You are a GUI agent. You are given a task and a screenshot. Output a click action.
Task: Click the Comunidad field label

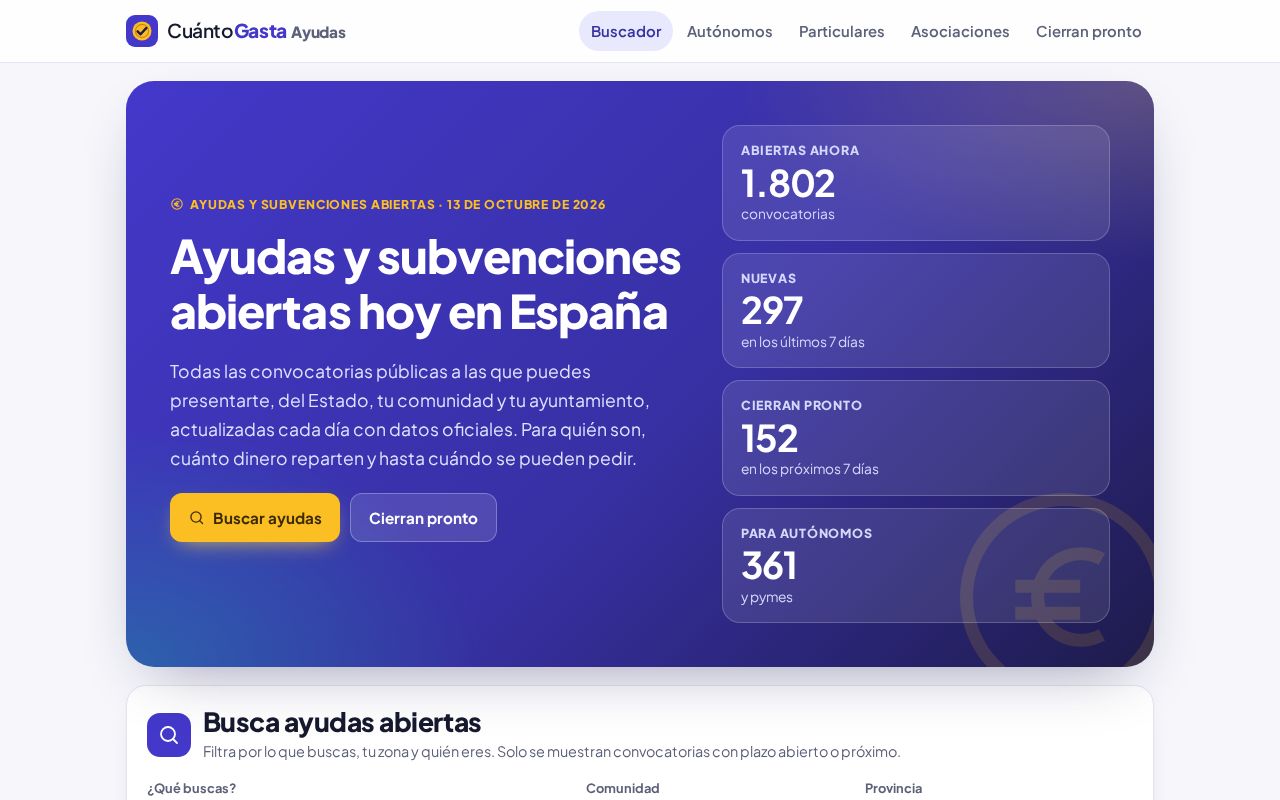coord(623,788)
